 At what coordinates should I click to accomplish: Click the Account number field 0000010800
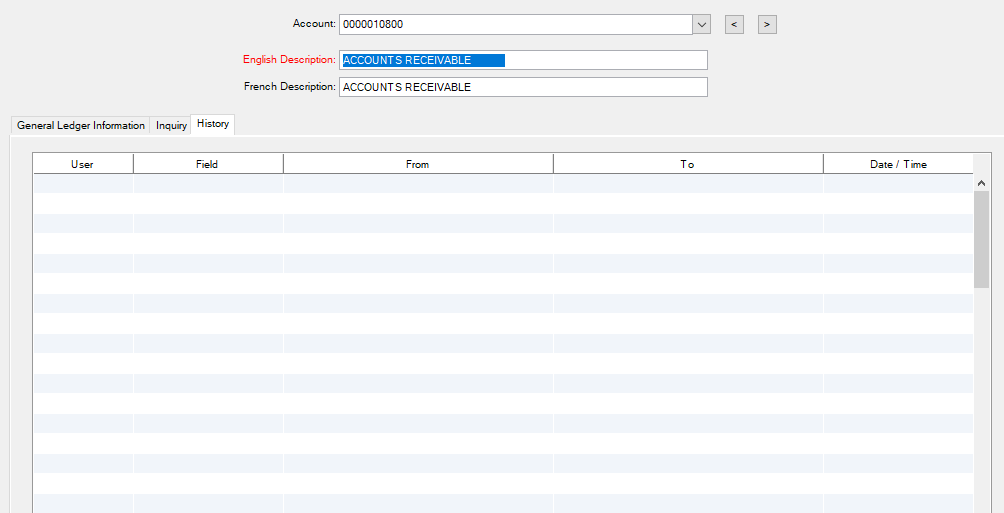tap(515, 24)
